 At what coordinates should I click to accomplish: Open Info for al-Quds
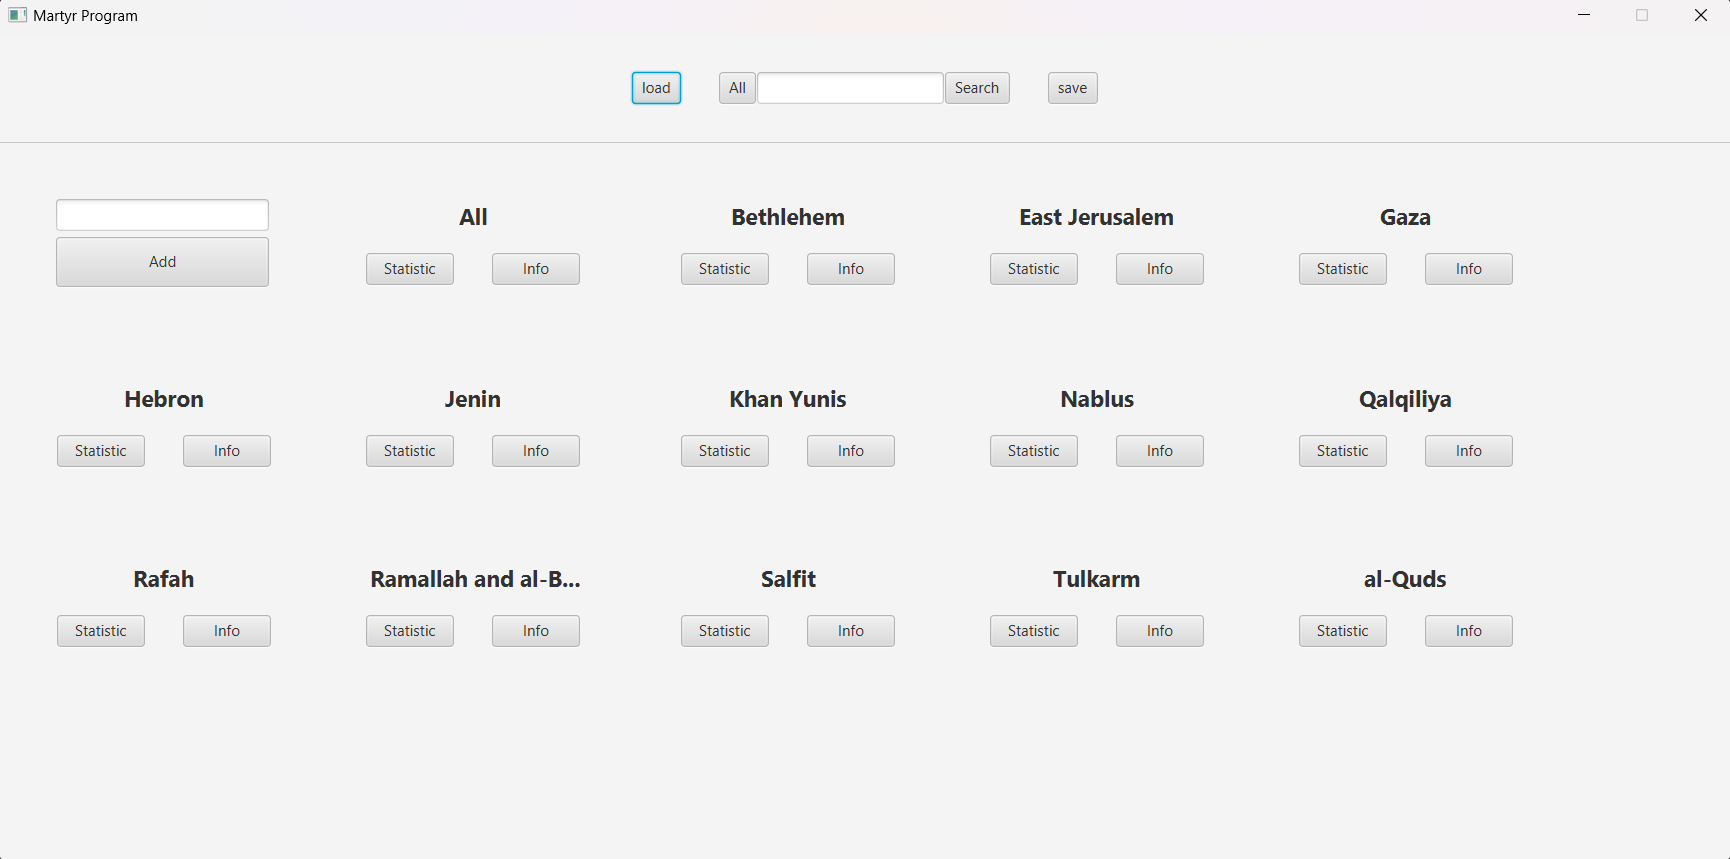1469,631
